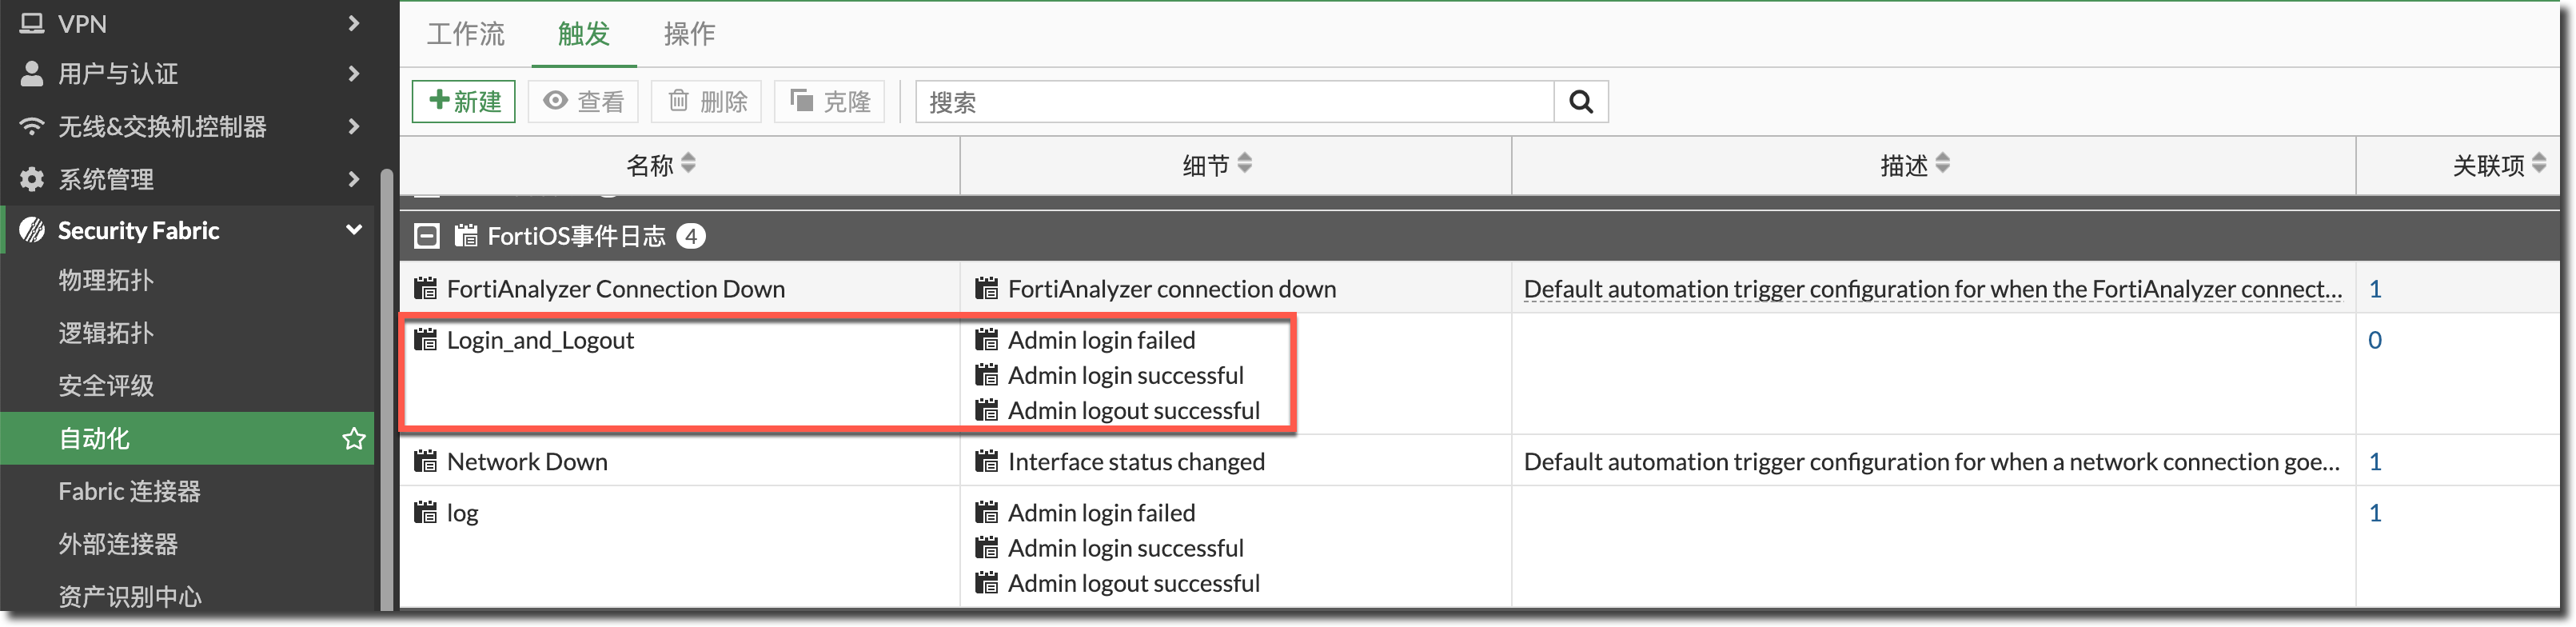The image size is (2576, 627).
Task: Switch to the 工作流 tab
Action: point(465,34)
